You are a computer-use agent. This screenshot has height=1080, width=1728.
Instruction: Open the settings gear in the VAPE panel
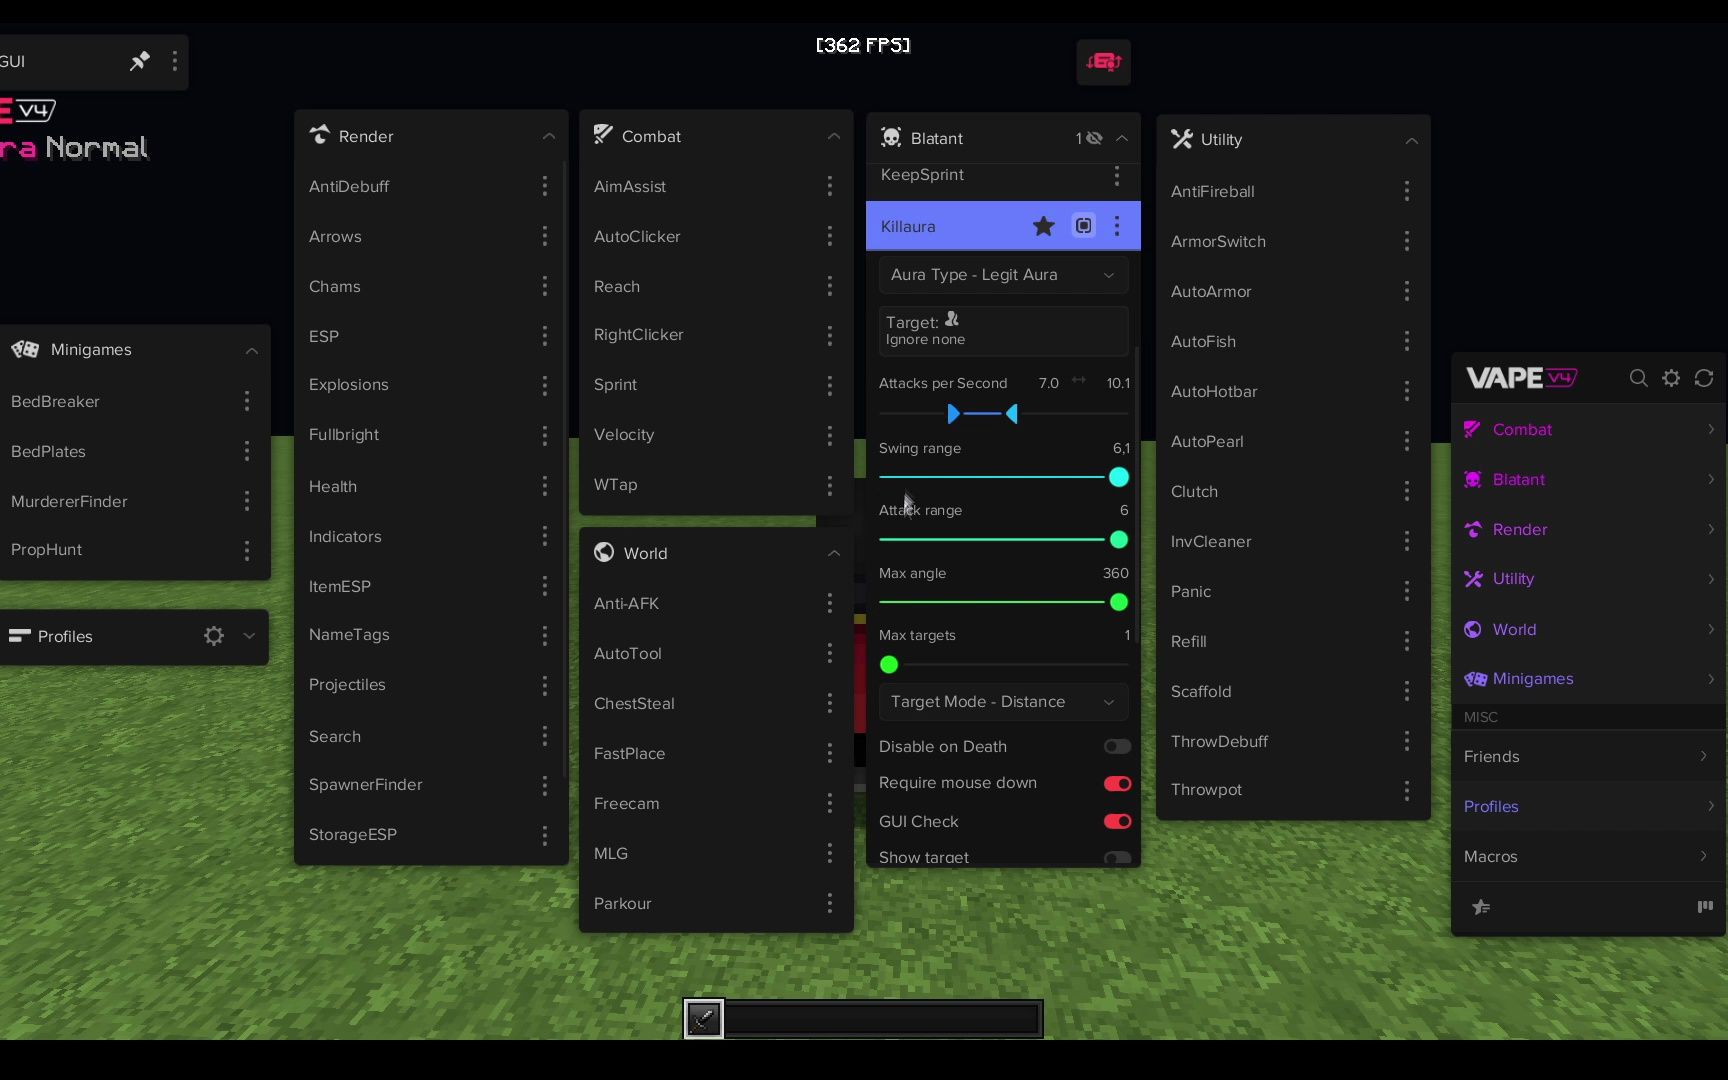tap(1671, 378)
